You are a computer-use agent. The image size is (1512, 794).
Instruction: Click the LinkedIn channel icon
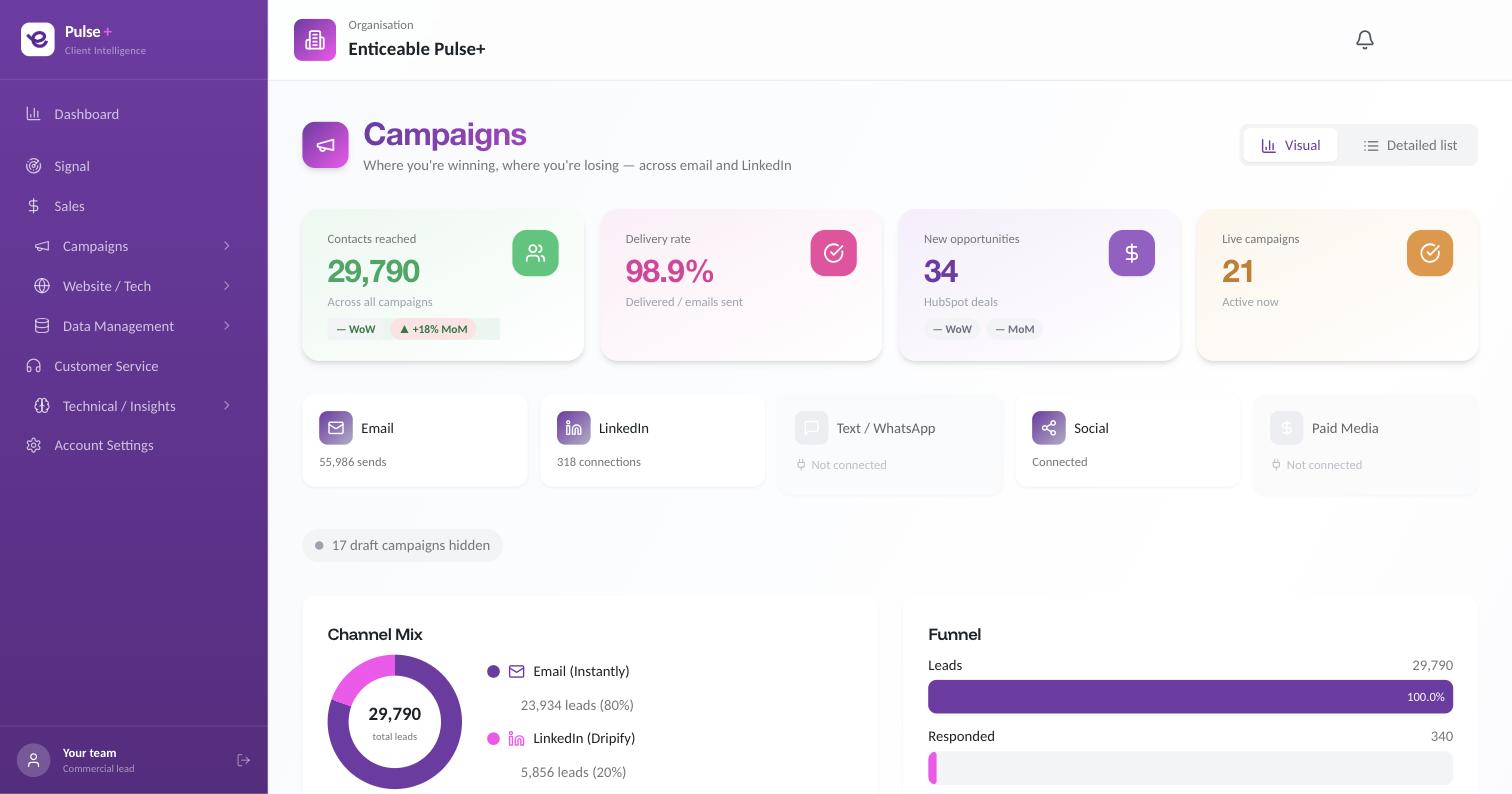574,428
